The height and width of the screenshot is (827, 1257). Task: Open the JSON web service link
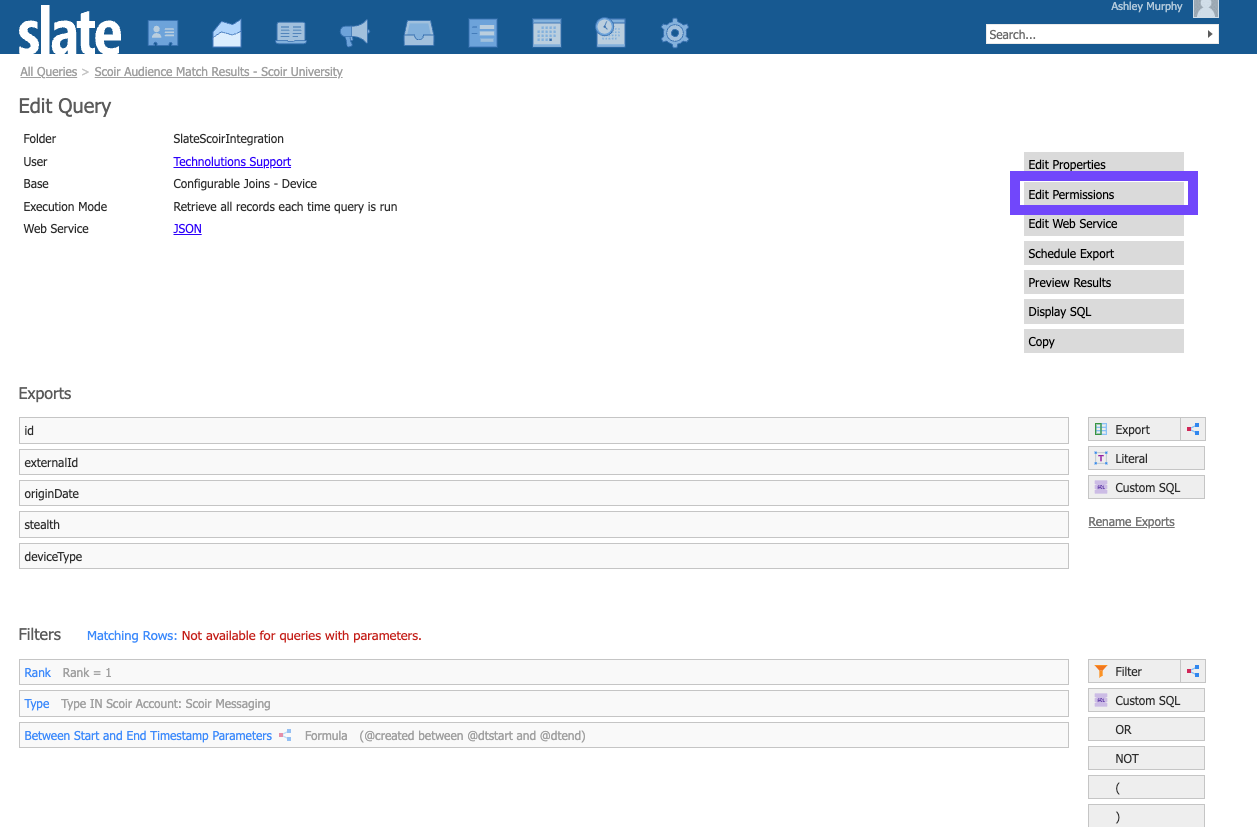(x=187, y=229)
